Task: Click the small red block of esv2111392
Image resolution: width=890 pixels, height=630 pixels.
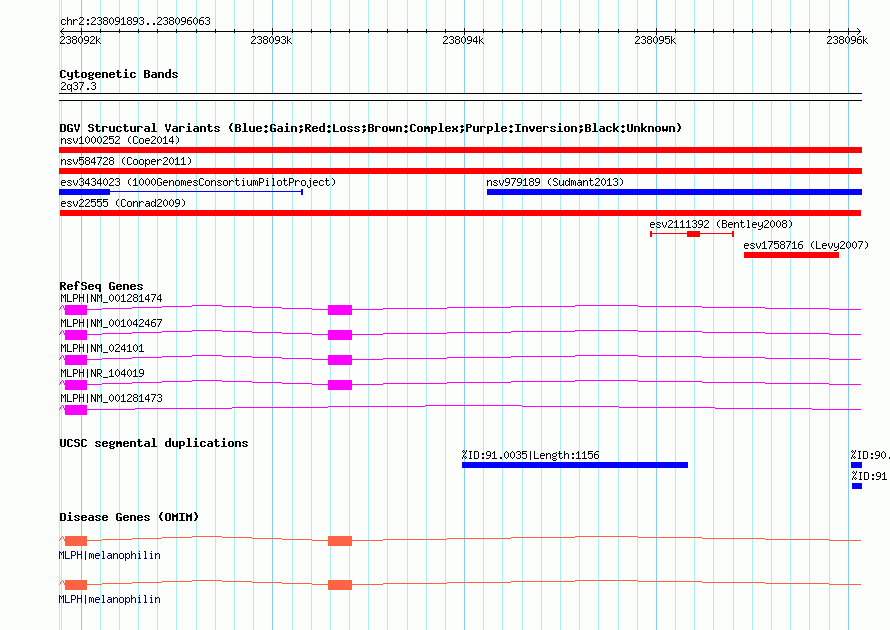Action: tap(693, 234)
